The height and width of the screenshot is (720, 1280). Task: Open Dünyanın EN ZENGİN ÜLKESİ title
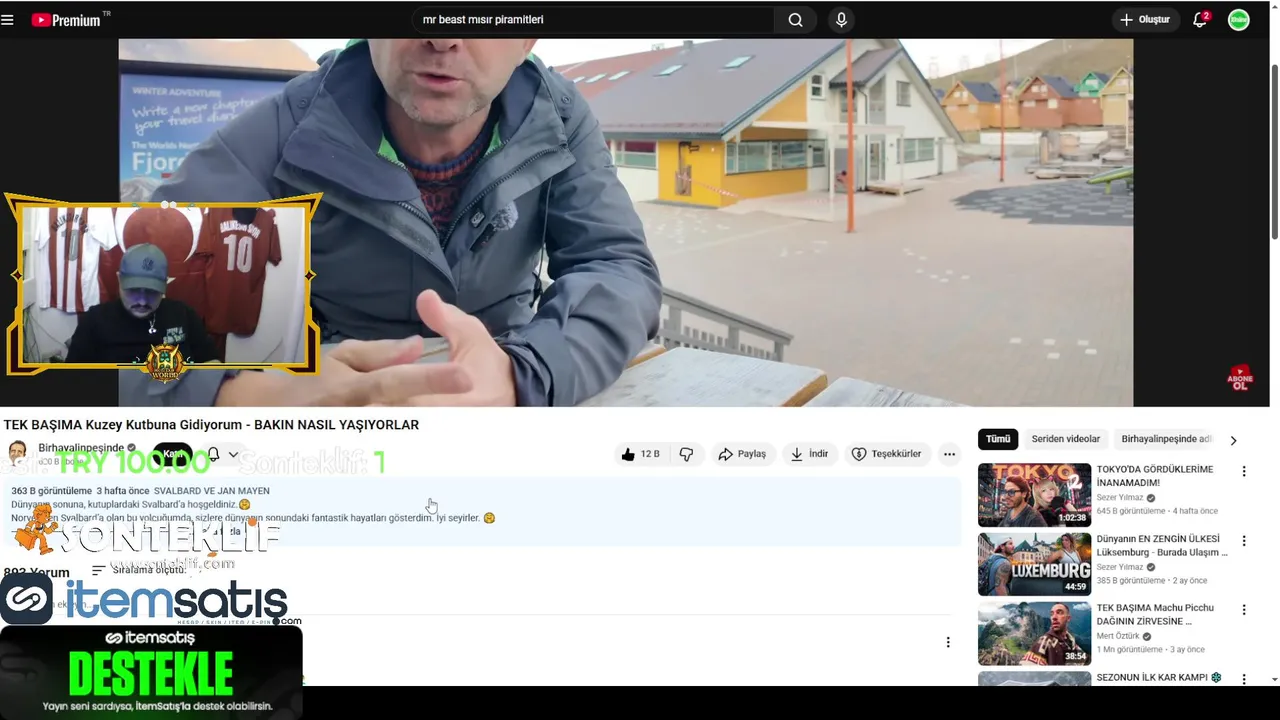point(1162,545)
